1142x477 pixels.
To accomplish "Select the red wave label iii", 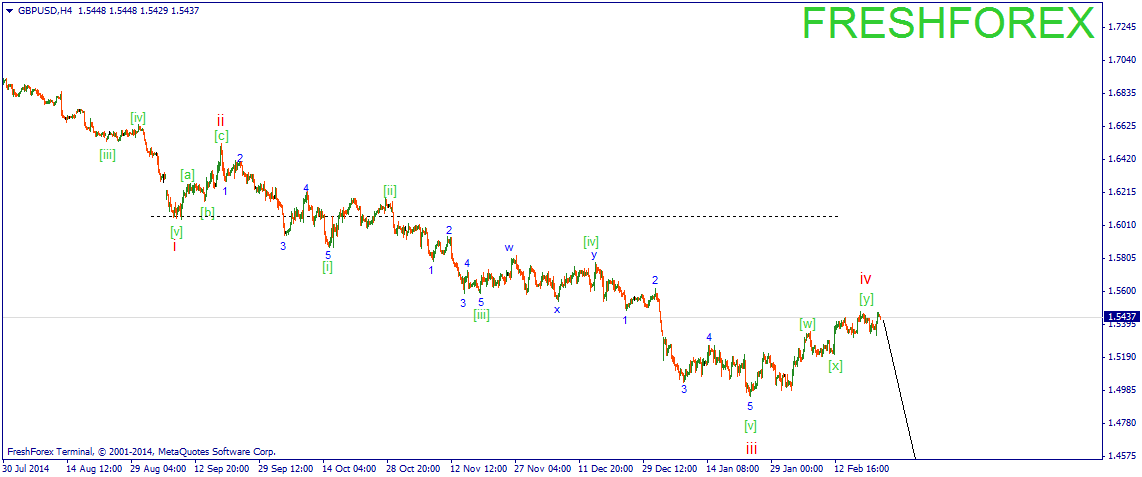I will click(x=750, y=449).
